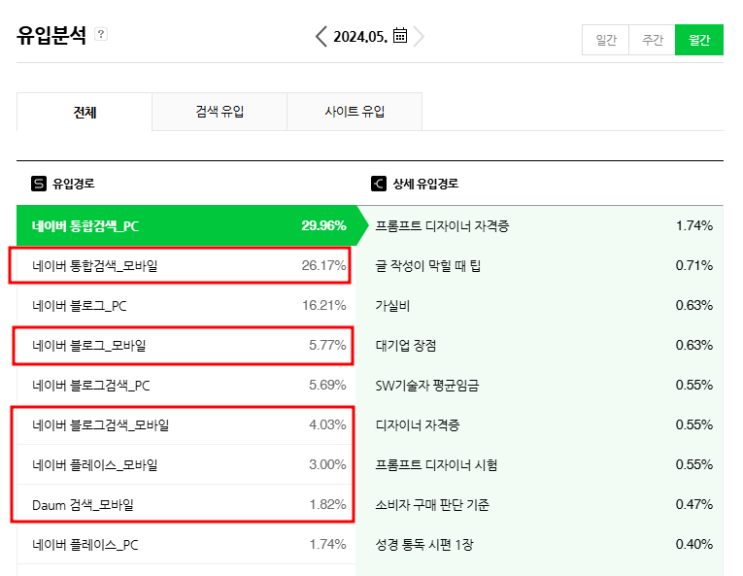Click keyword 프롬프트 디자이너 자격증
The height and width of the screenshot is (576, 743).
442,226
